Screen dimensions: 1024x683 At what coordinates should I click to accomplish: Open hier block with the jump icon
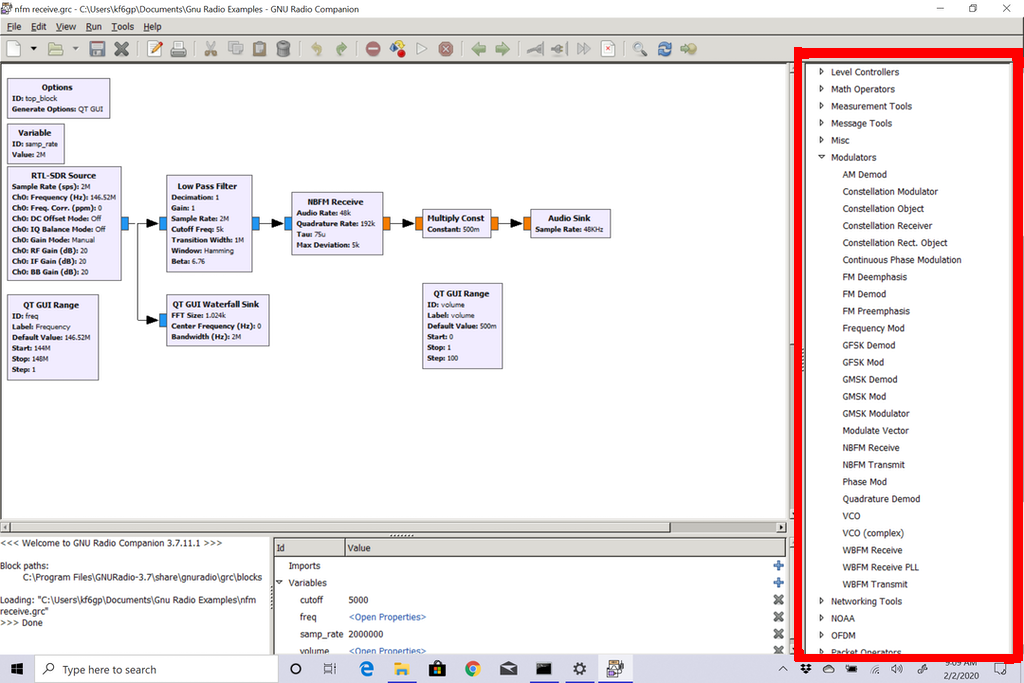[688, 49]
